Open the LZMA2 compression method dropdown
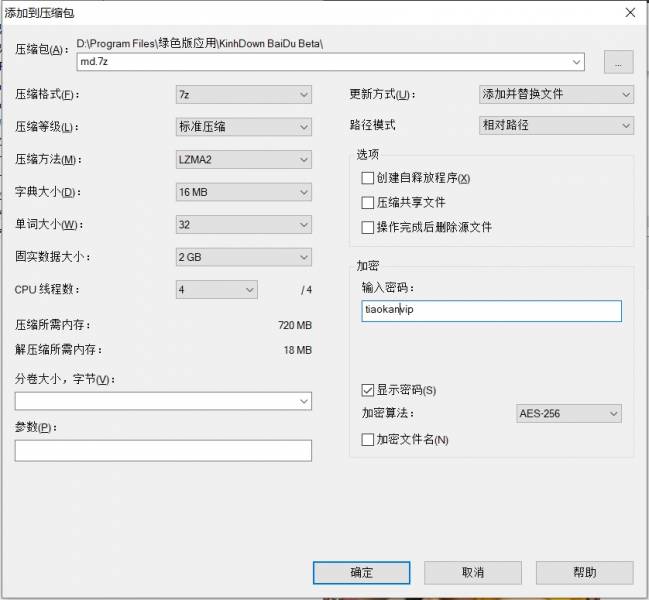 (243, 160)
